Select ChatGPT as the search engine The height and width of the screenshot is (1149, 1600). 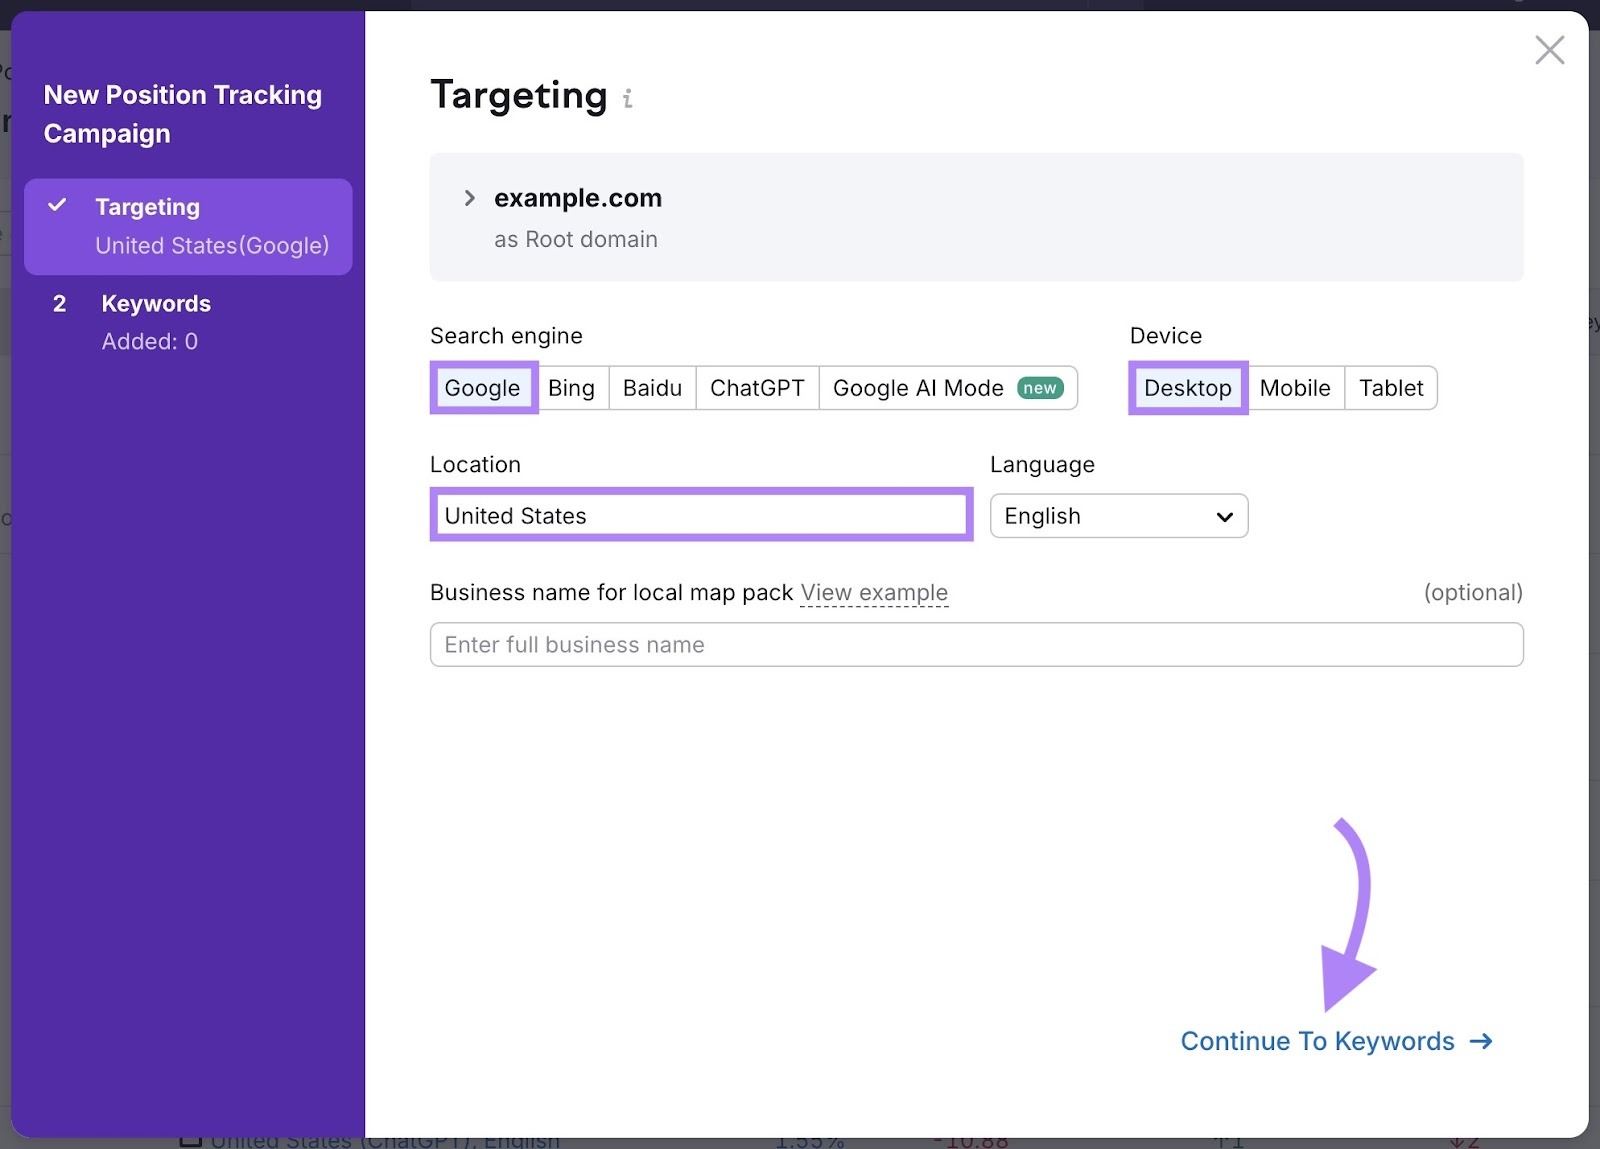pos(757,388)
